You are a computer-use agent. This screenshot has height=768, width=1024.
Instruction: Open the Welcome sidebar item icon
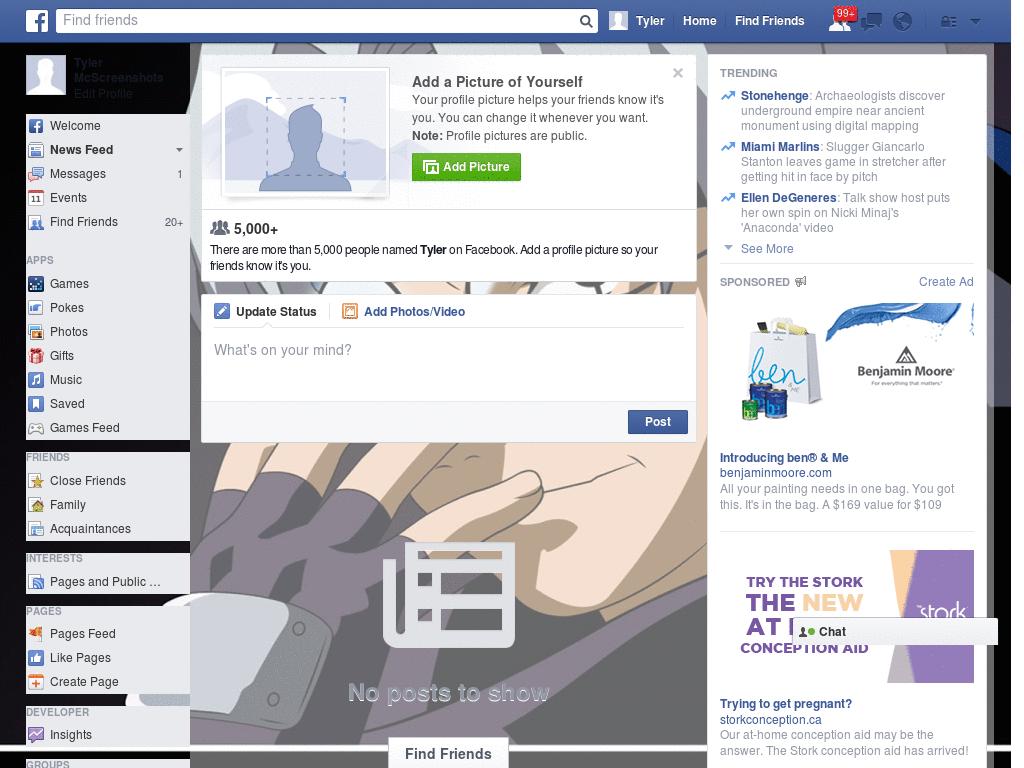click(x=36, y=126)
